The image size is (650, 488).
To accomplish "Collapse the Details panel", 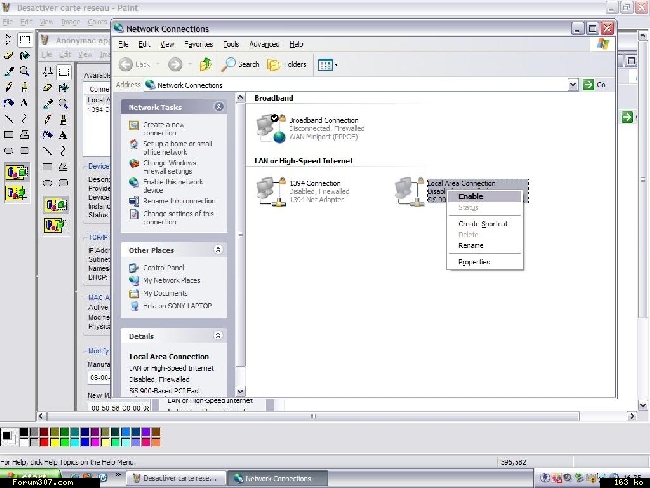I will 218,338.
